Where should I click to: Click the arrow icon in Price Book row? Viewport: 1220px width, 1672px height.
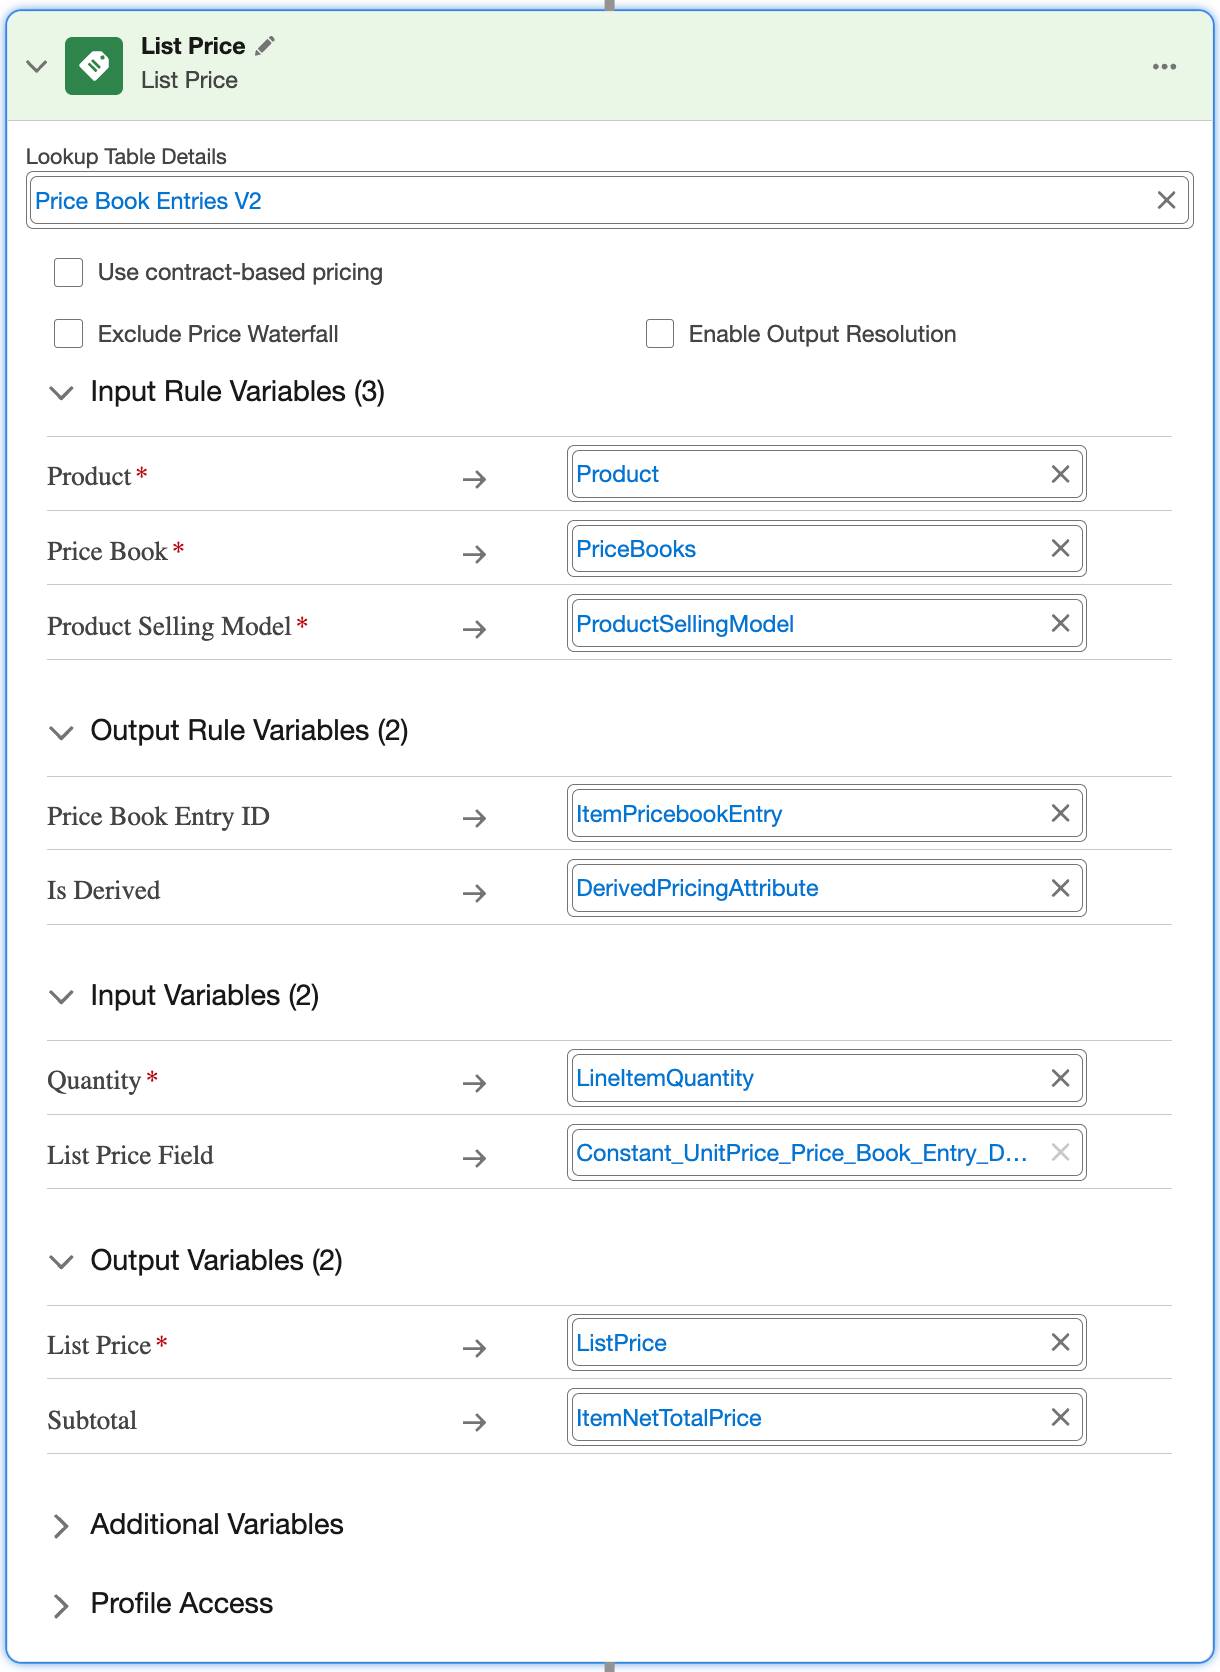click(475, 554)
